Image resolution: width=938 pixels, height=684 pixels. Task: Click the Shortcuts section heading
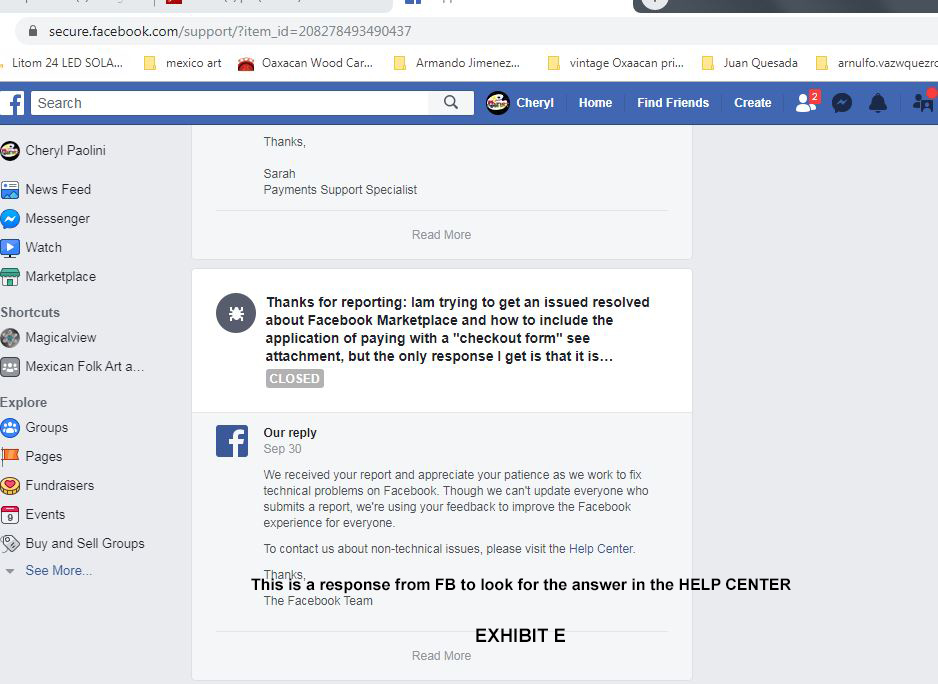tap(30, 312)
